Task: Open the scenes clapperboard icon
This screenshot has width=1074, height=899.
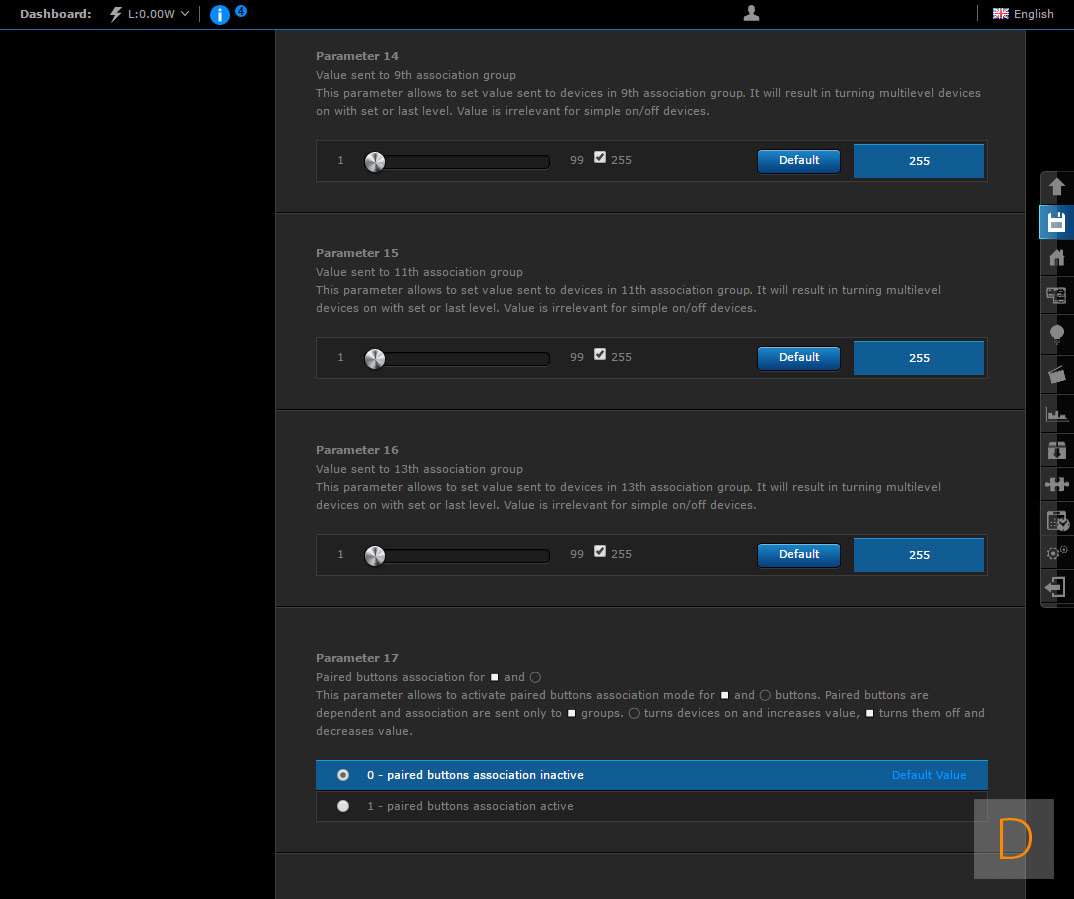Action: [1056, 374]
